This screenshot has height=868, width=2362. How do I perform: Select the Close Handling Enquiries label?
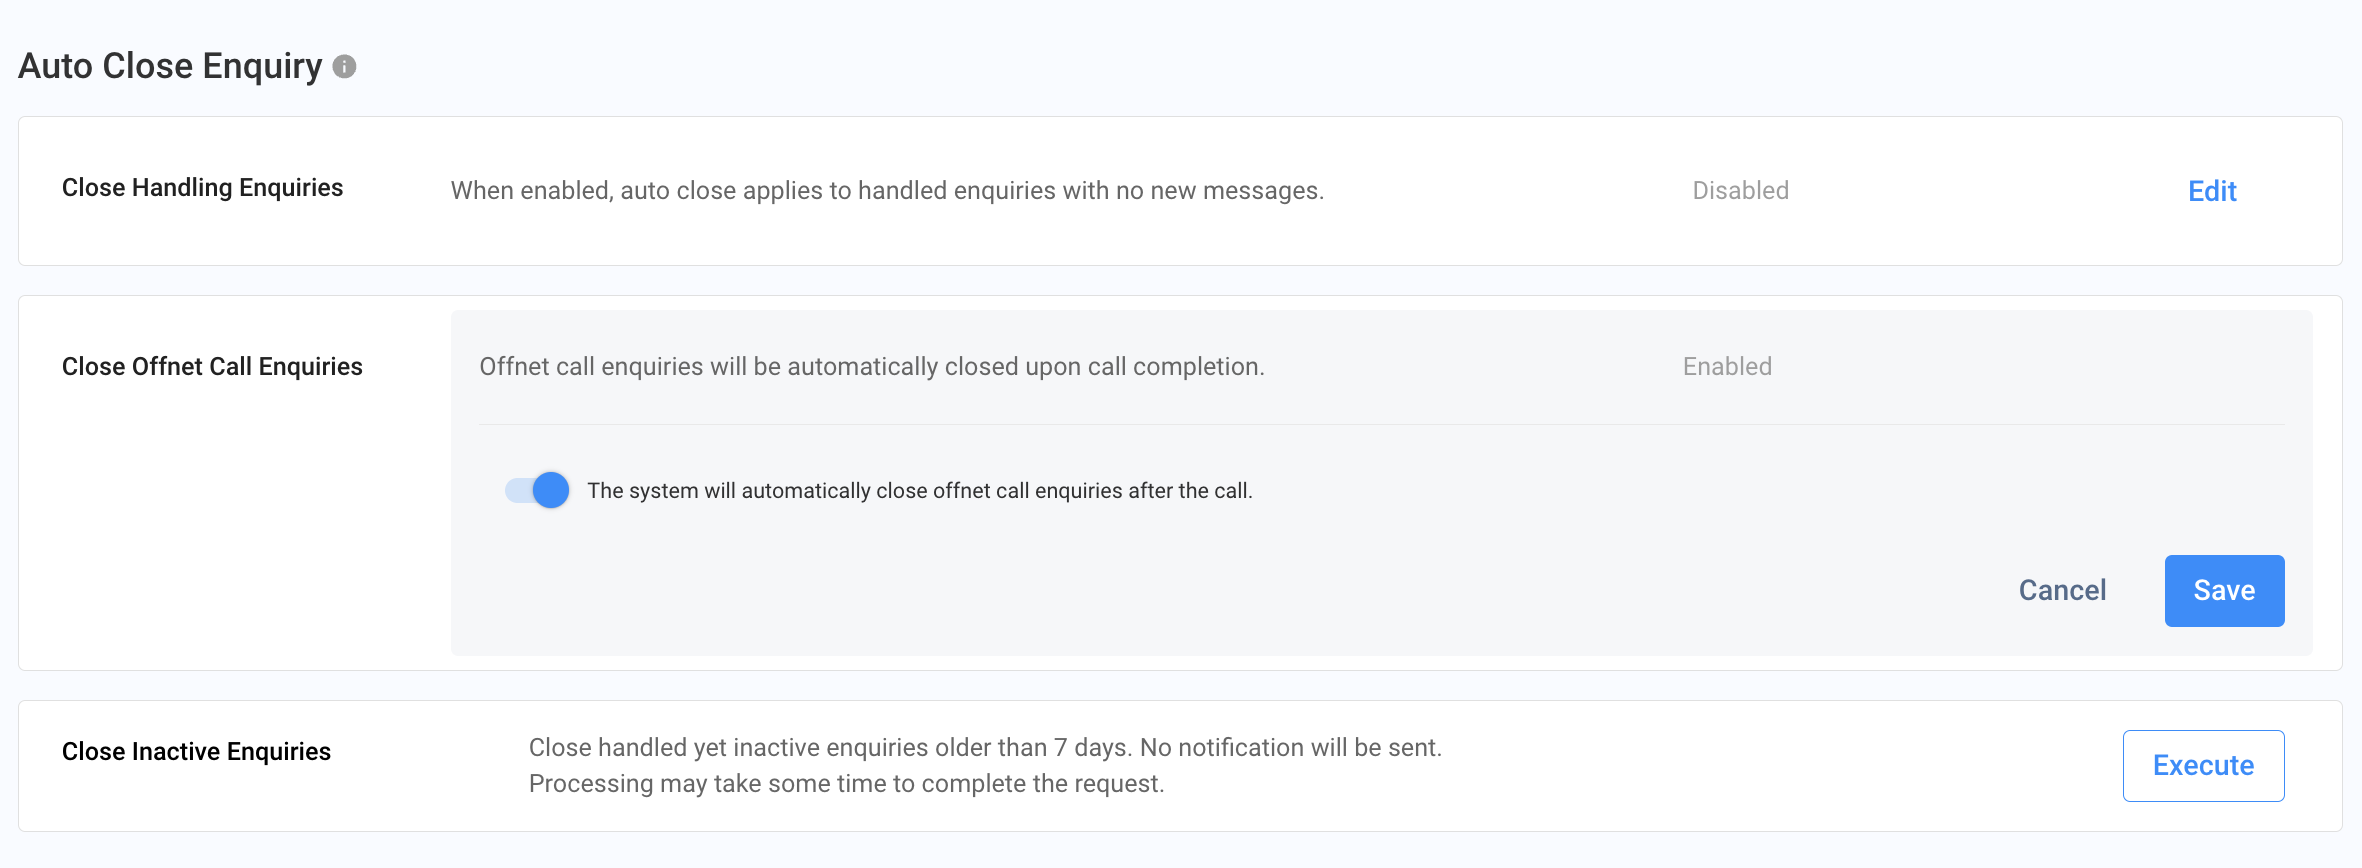coord(202,188)
